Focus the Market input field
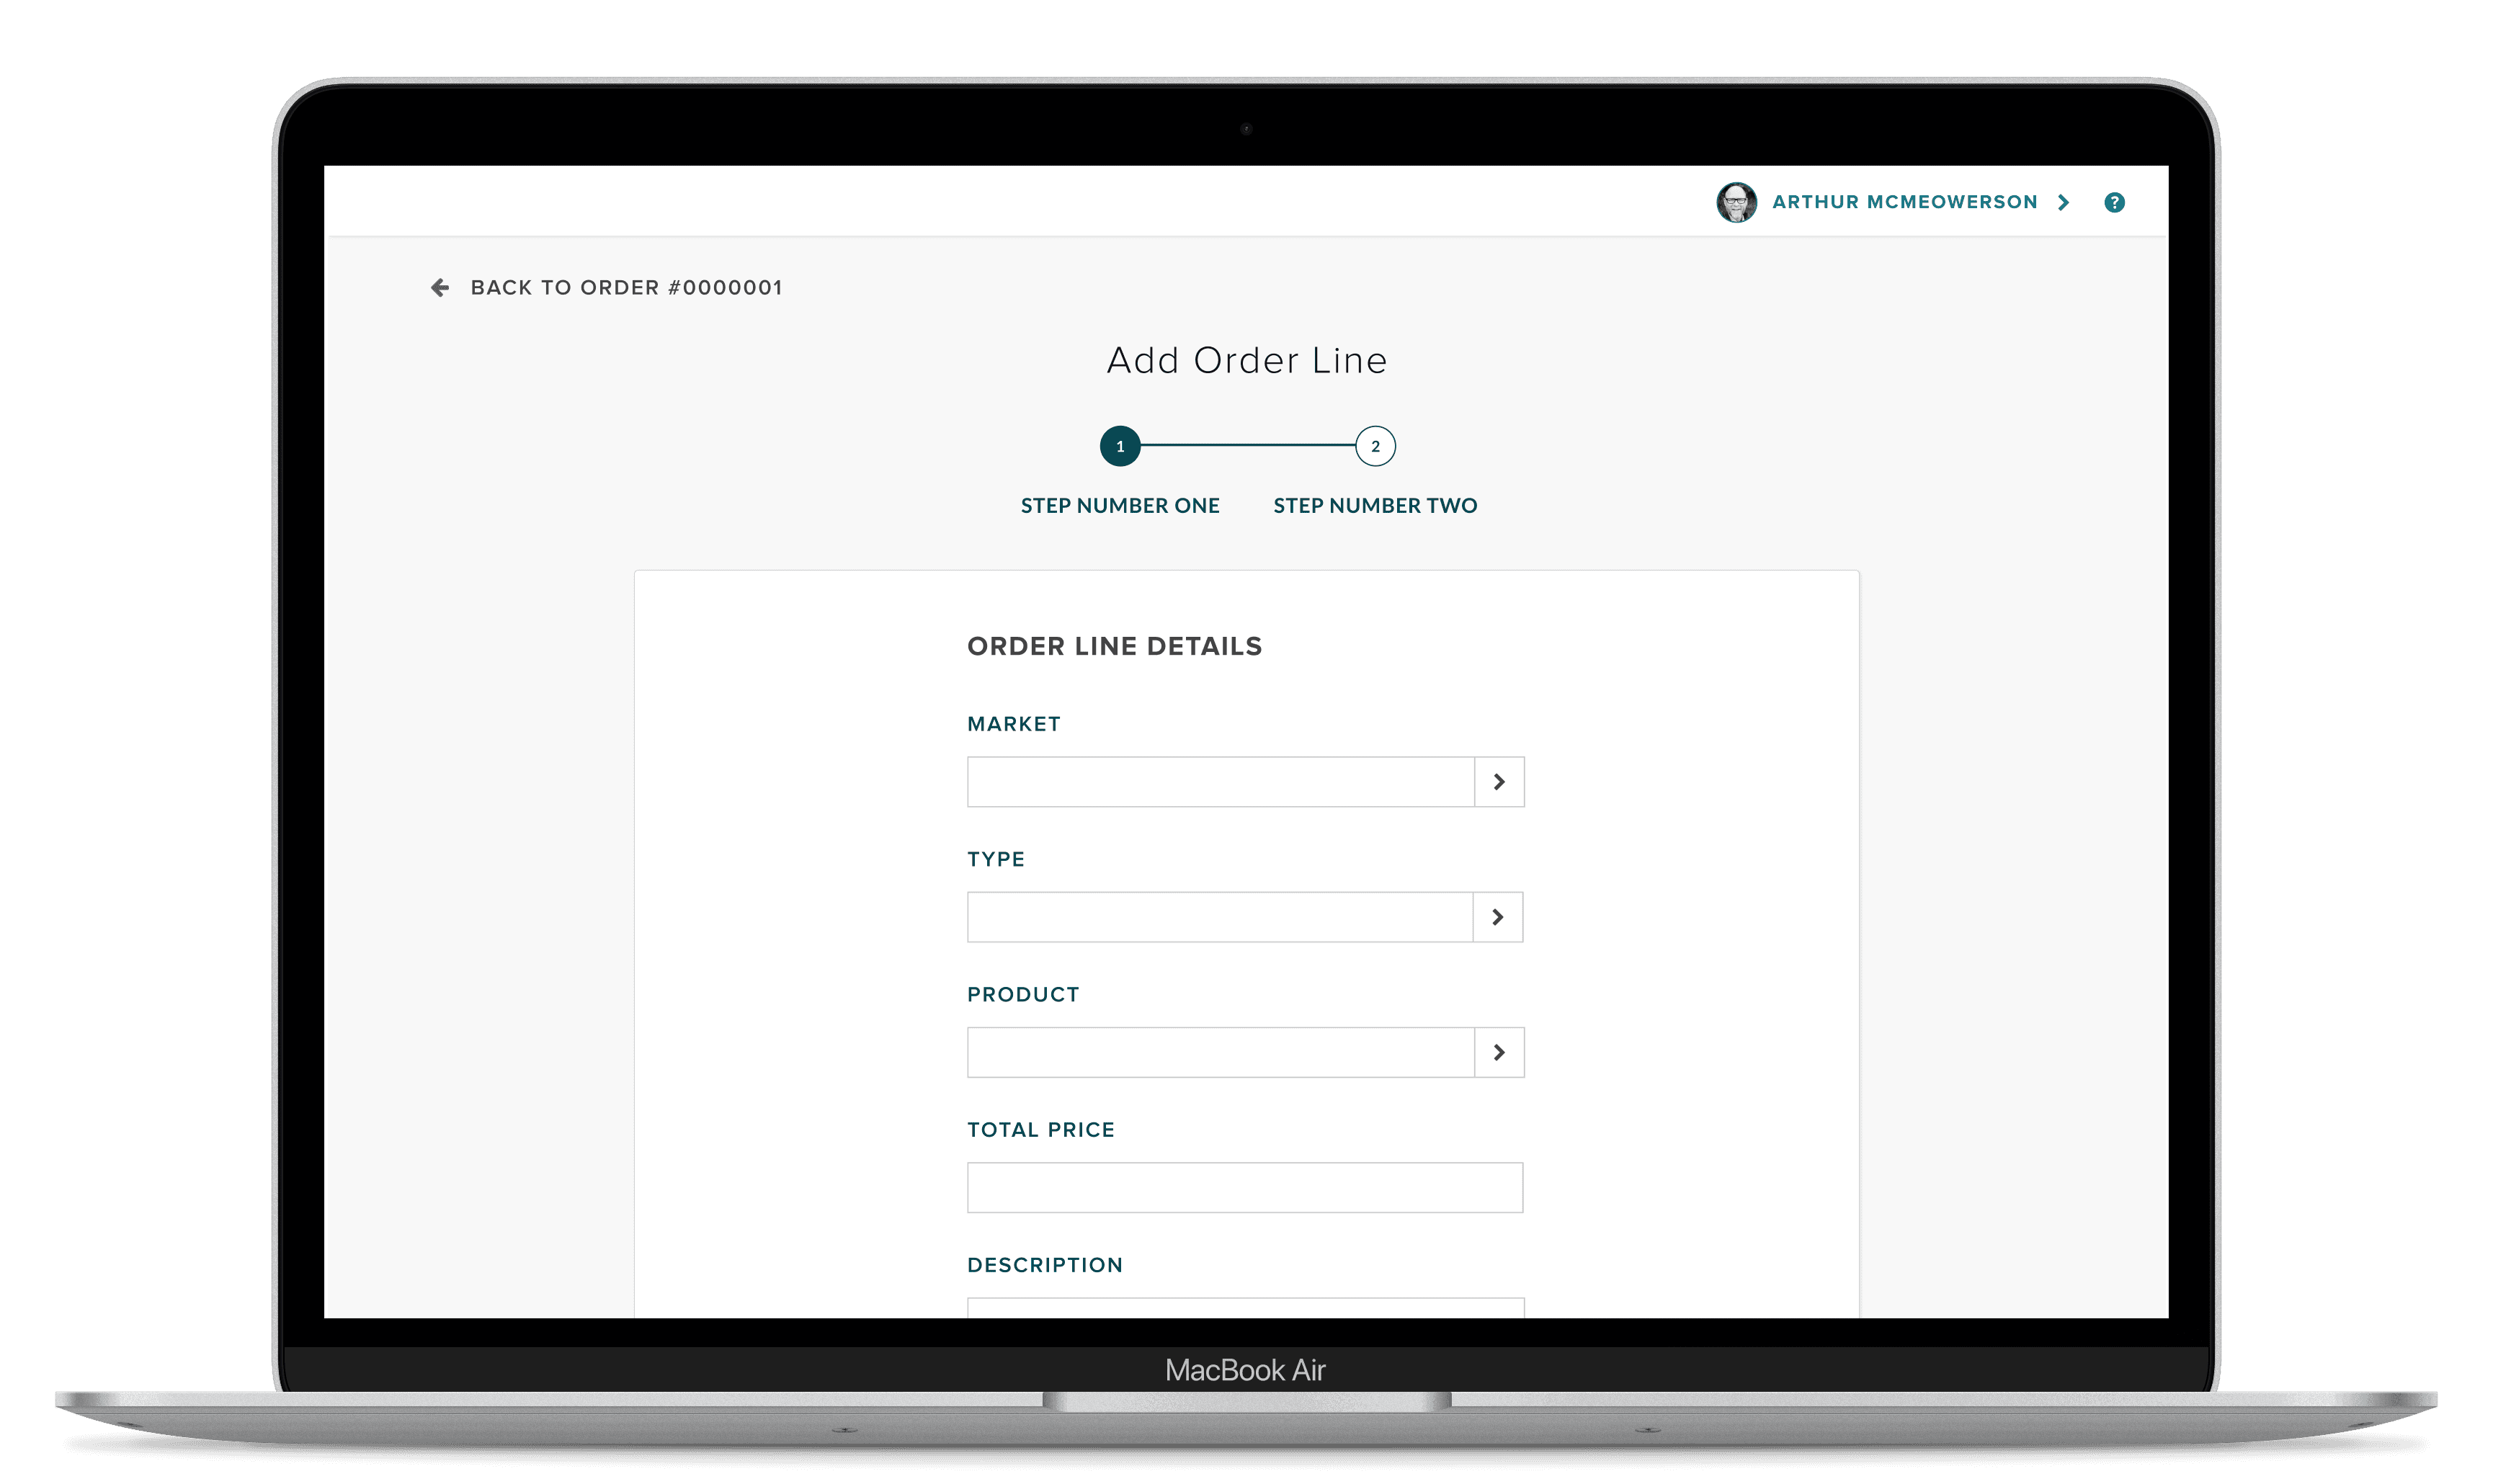The width and height of the screenshot is (2493, 1484). [1220, 782]
